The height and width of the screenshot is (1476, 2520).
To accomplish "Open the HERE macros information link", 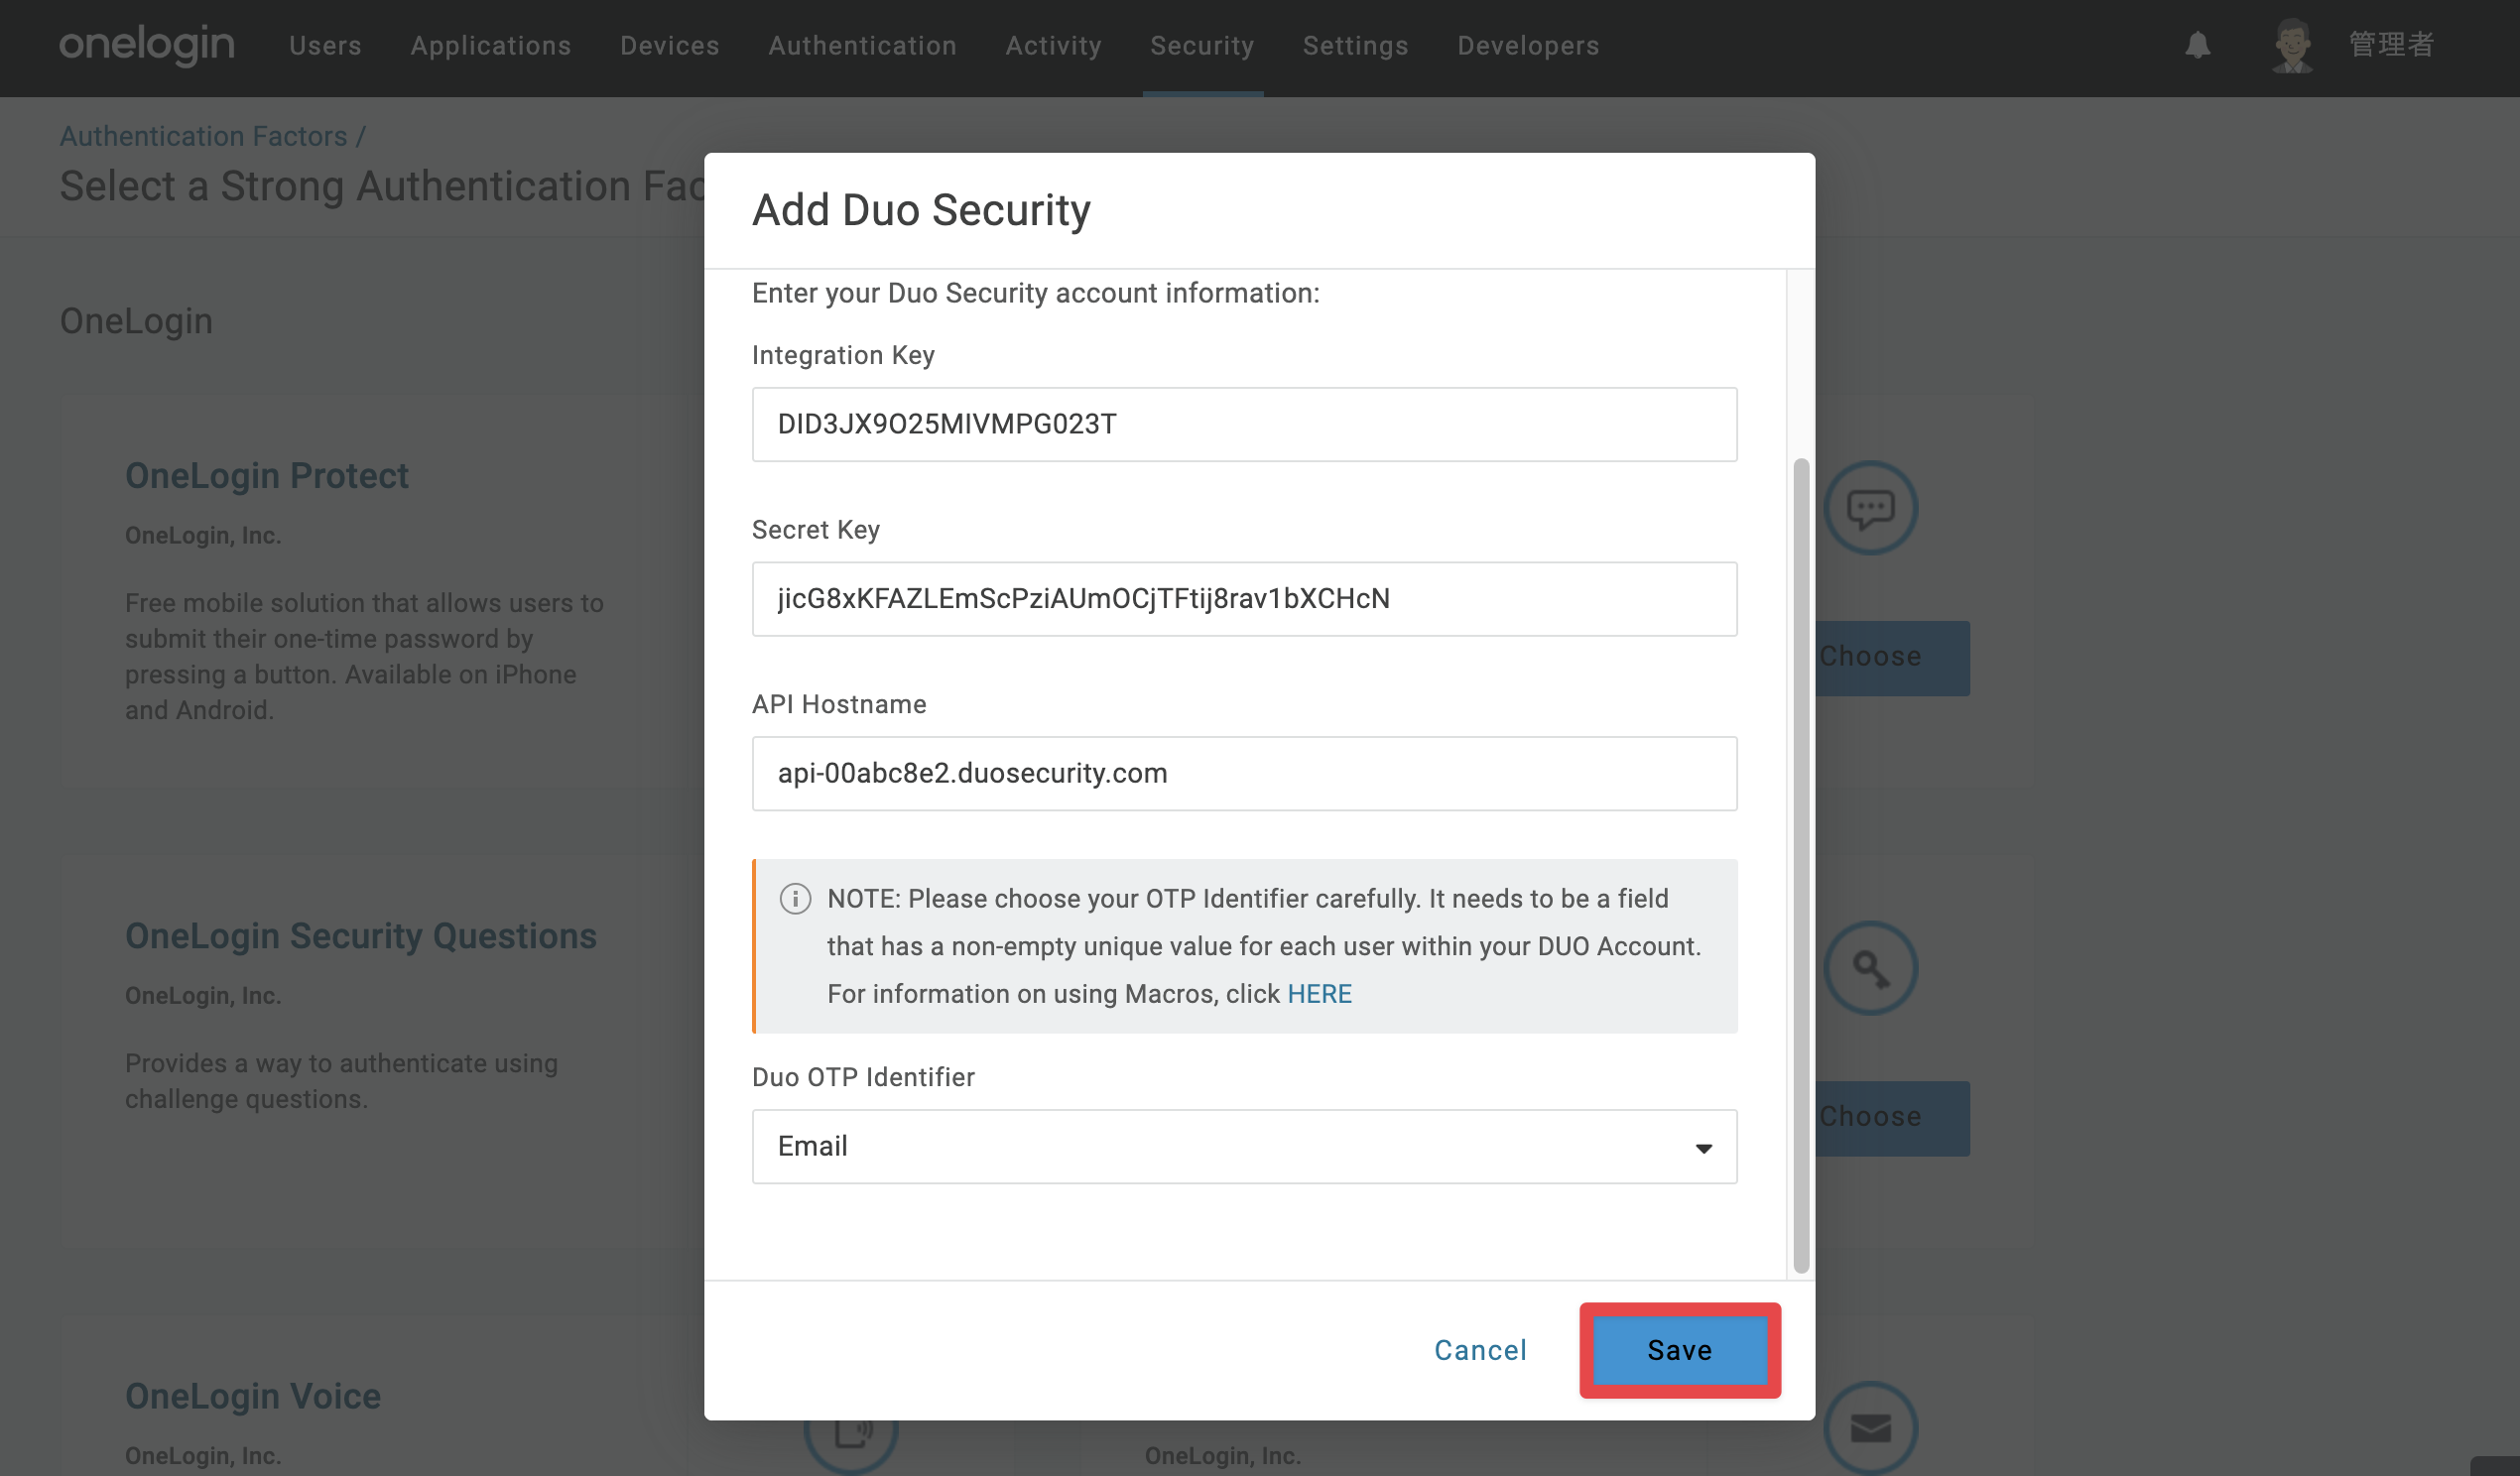I will pyautogui.click(x=1319, y=994).
